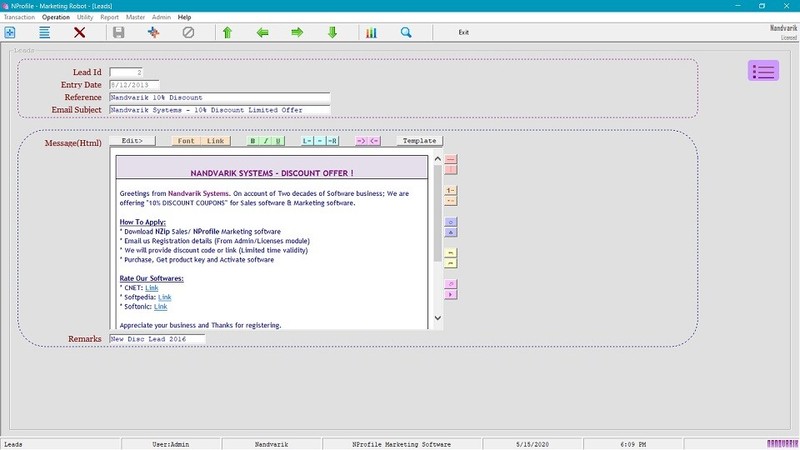Go to next record with right arrow
The width and height of the screenshot is (800, 450).
[x=297, y=33]
